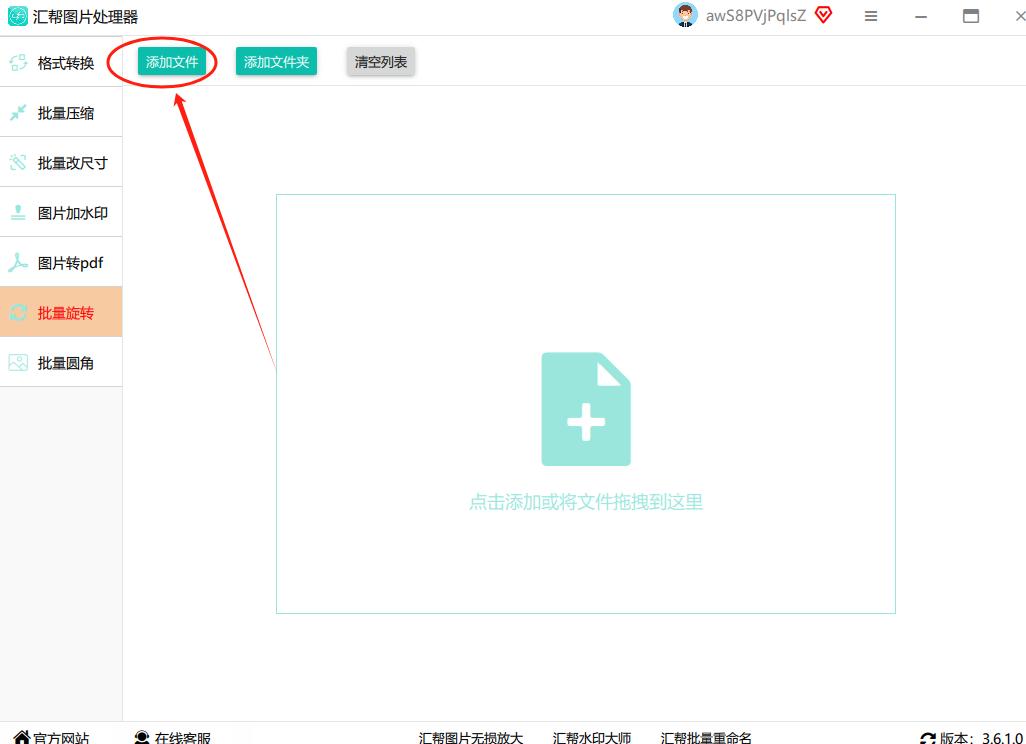Click the 清空列表 button

tap(380, 62)
